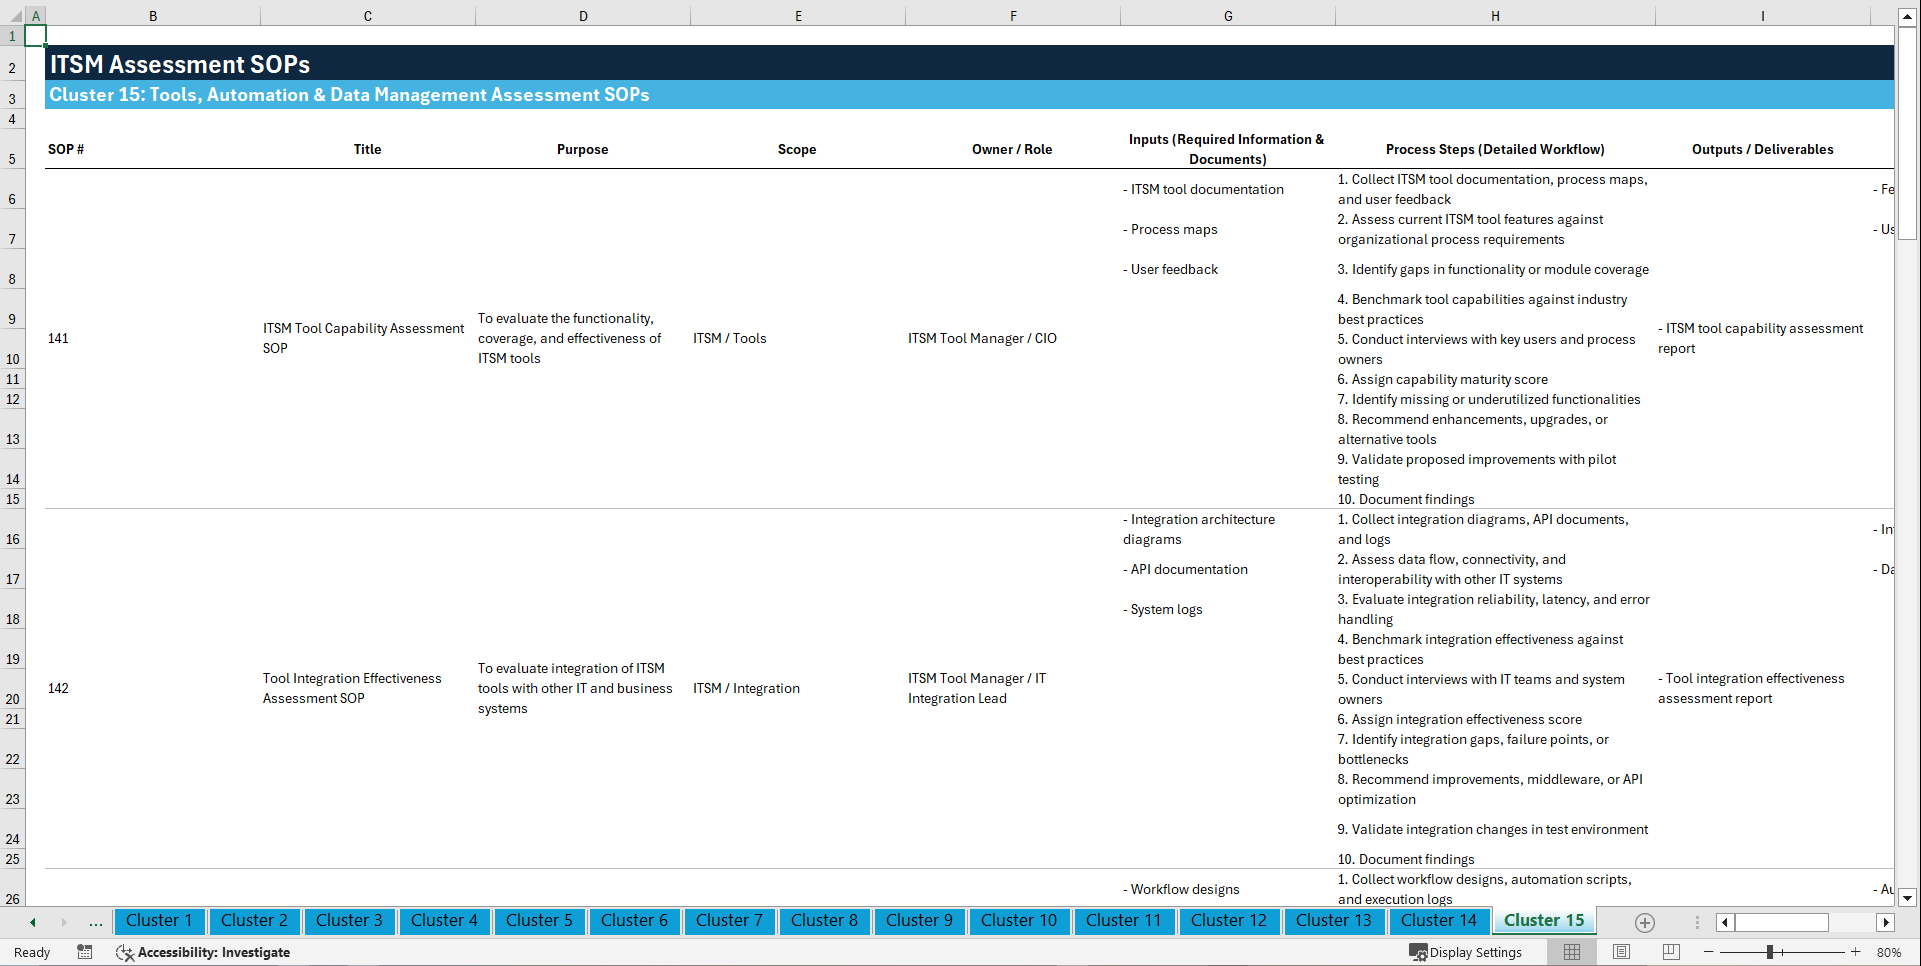Screen dimensions: 1921x966
Task: Select the Cluster 12 sheet tab
Action: [x=1229, y=921]
